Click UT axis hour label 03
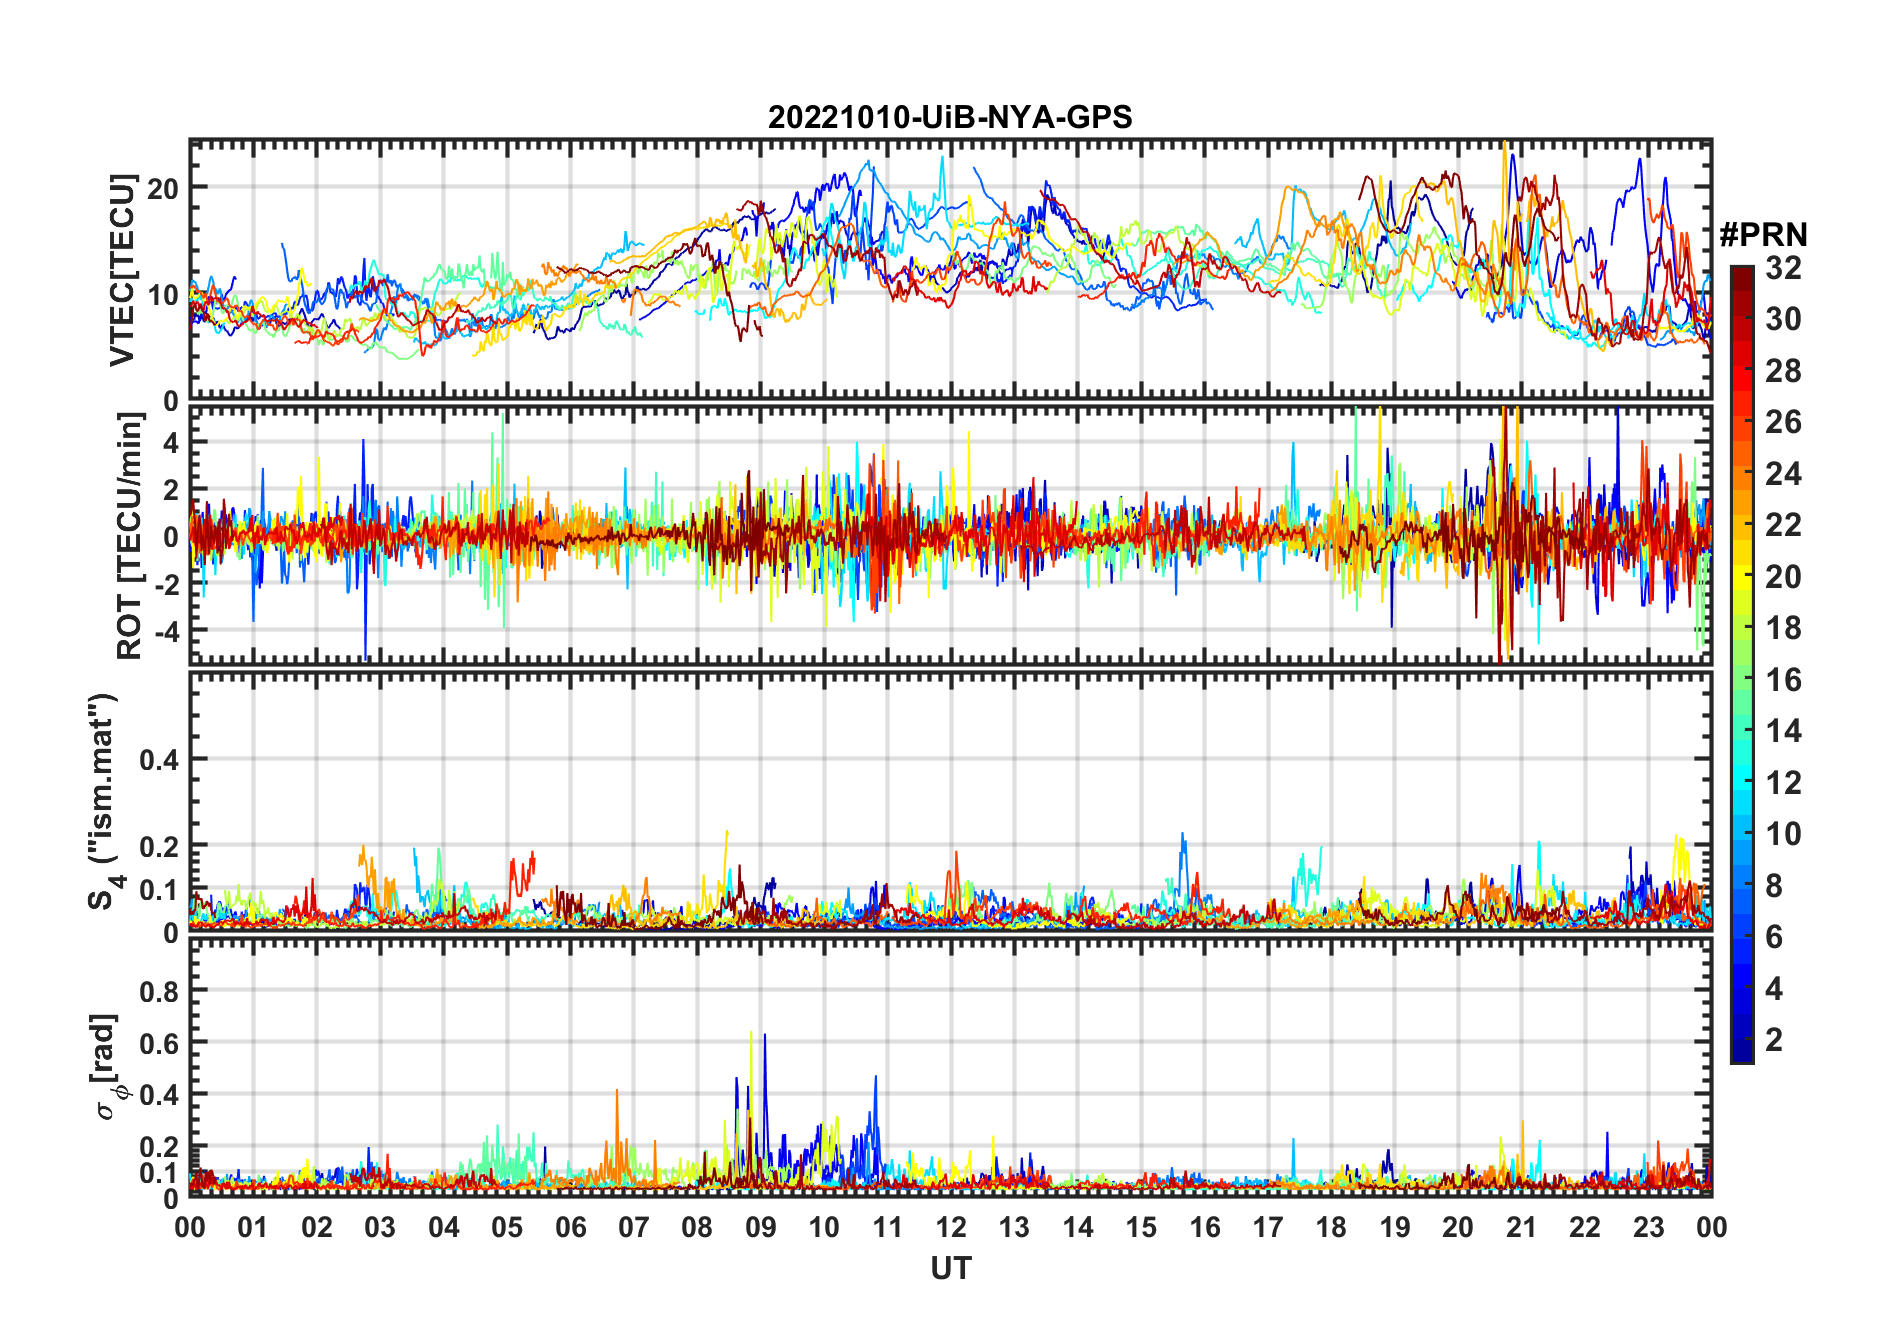 [x=380, y=1227]
